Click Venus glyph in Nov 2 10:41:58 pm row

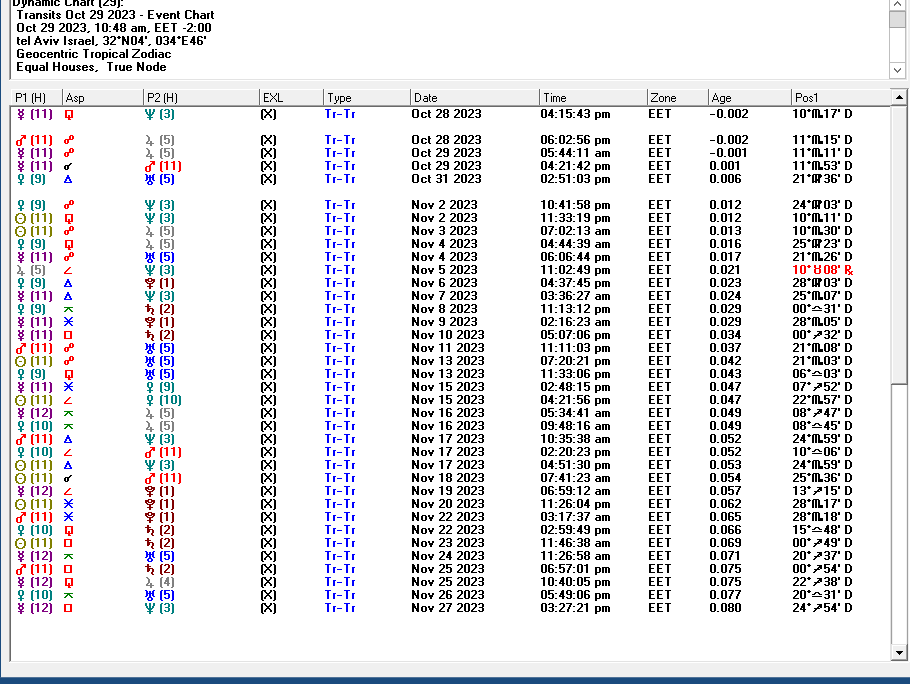coord(21,205)
